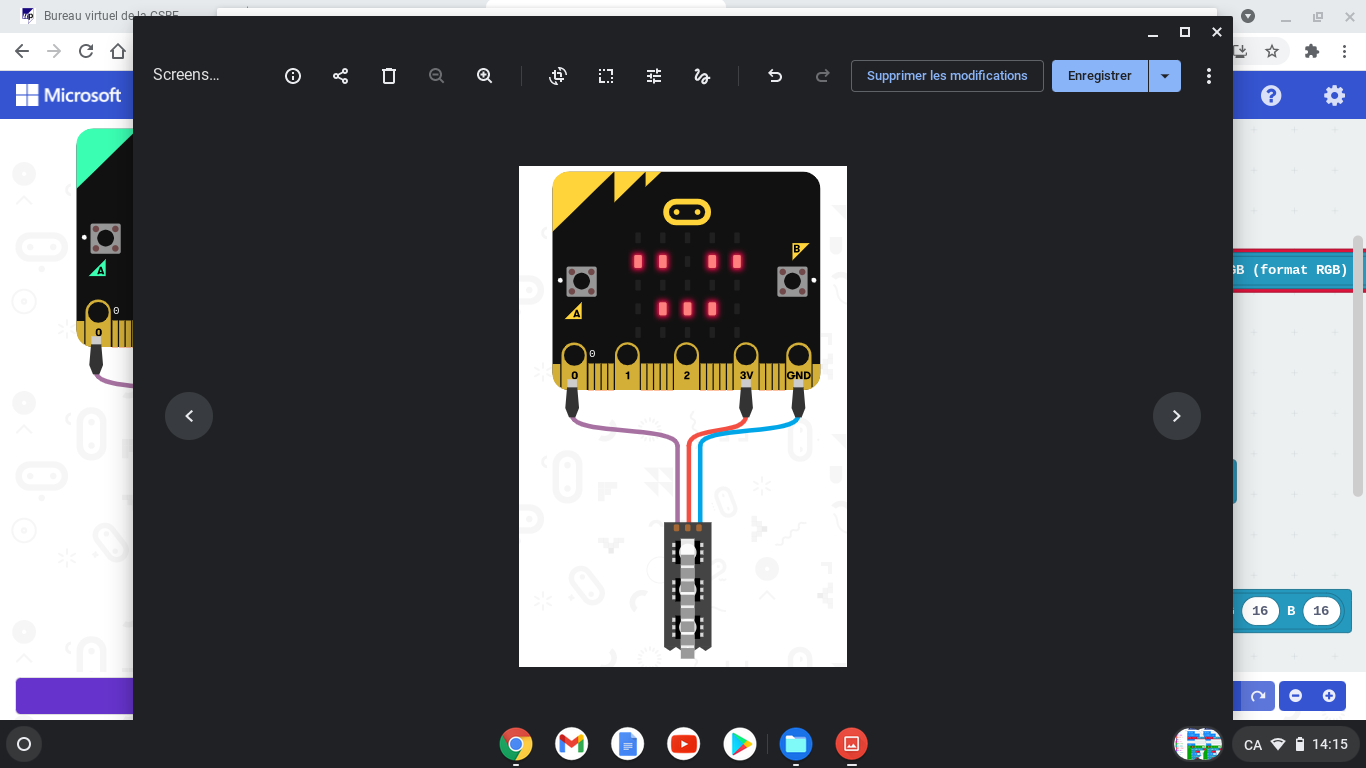Click the value 16 left of B
This screenshot has height=768, width=1366.
[1260, 611]
